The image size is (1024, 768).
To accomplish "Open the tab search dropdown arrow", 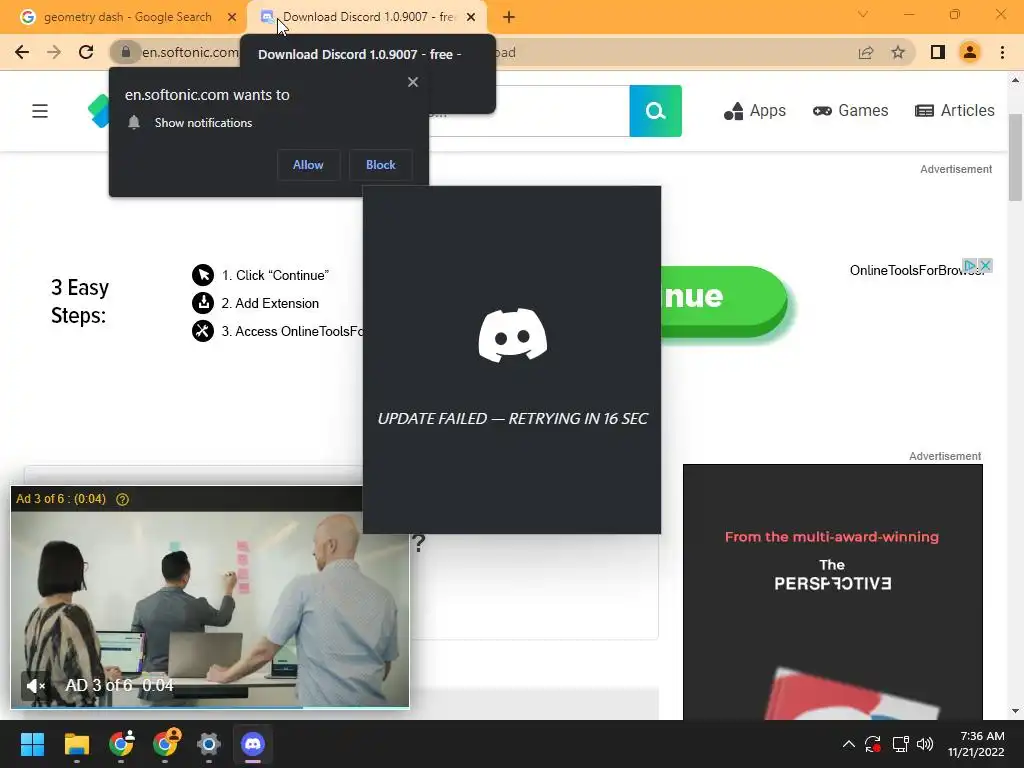I will tap(863, 14).
